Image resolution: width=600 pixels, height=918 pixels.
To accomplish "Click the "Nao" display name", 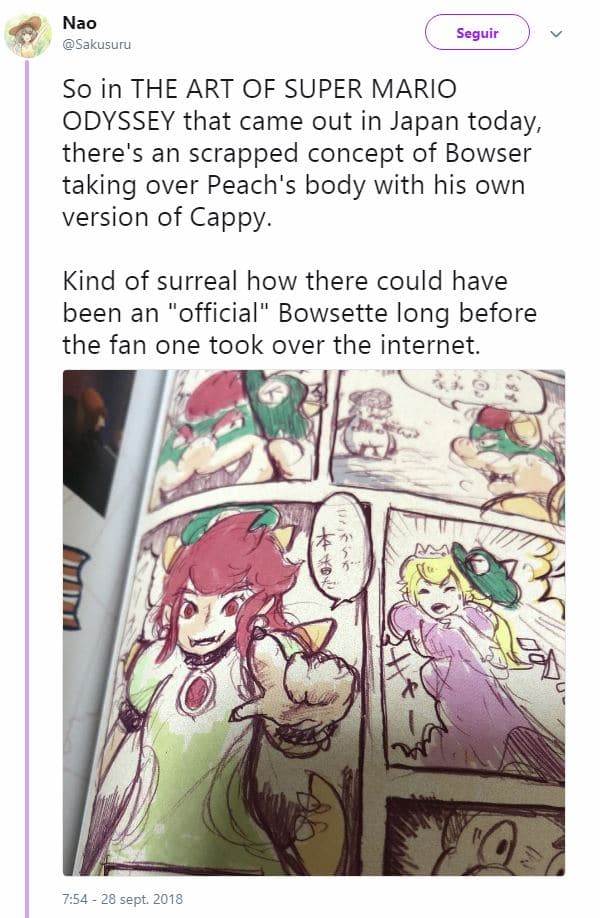I will tap(80, 23).
